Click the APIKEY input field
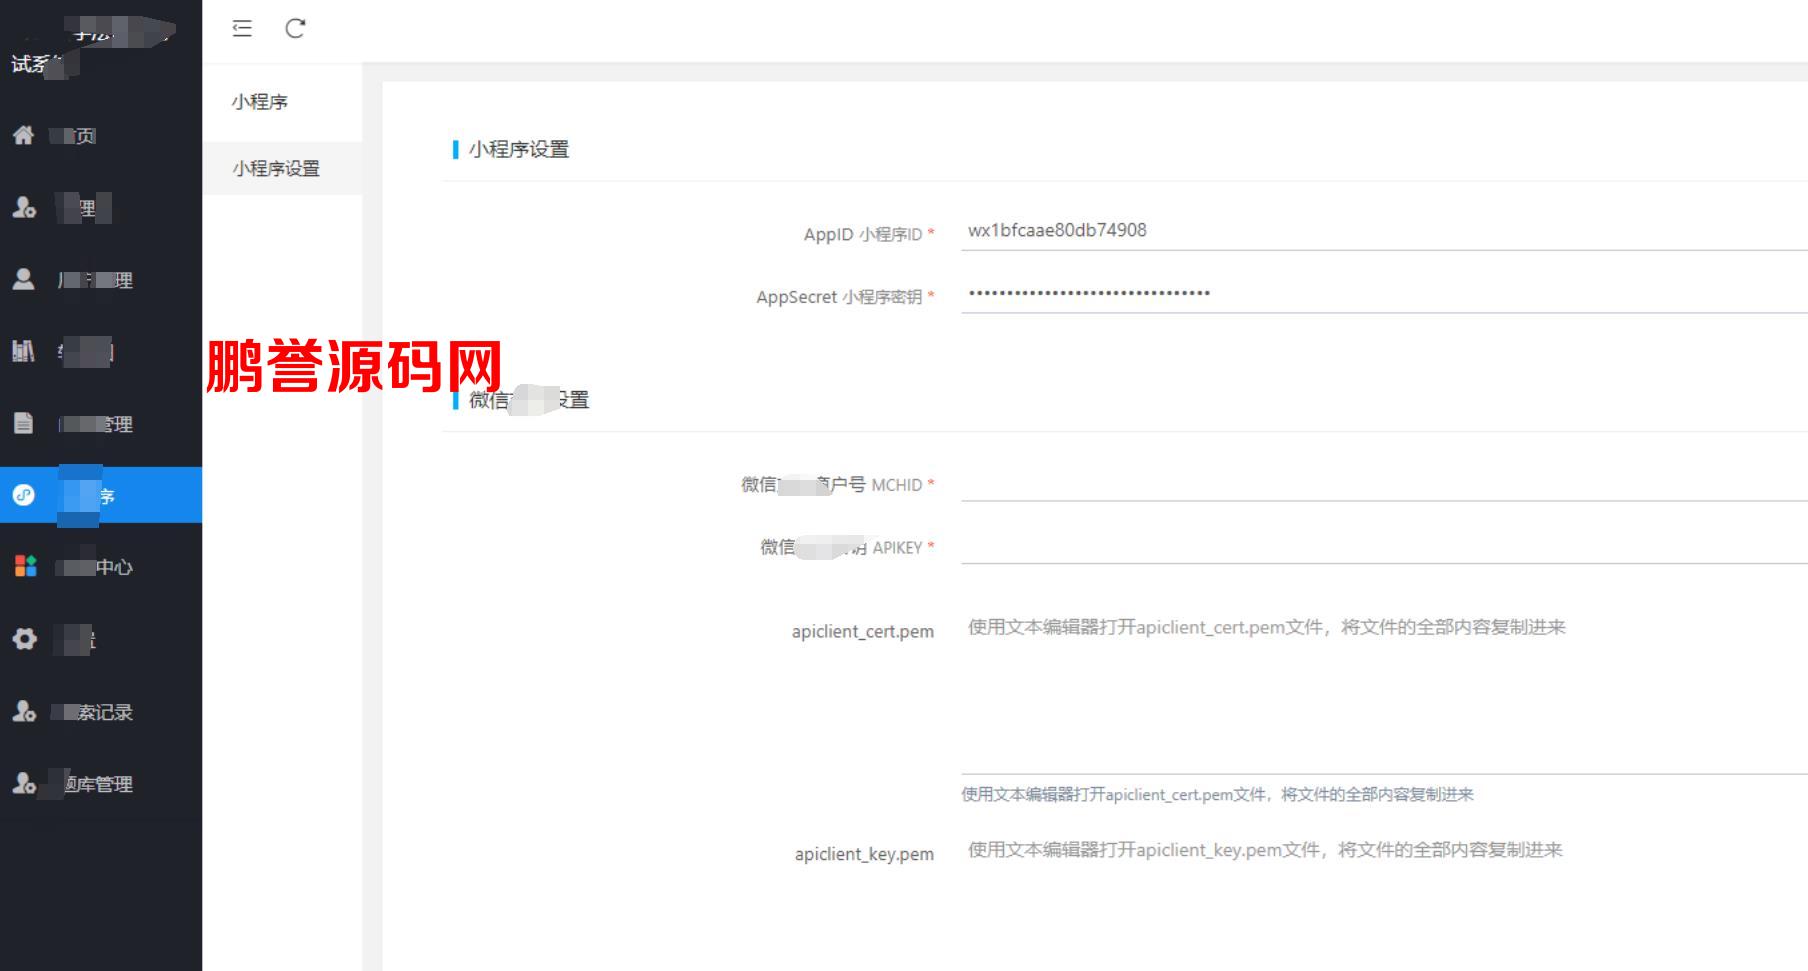The width and height of the screenshot is (1808, 971). coord(1384,545)
